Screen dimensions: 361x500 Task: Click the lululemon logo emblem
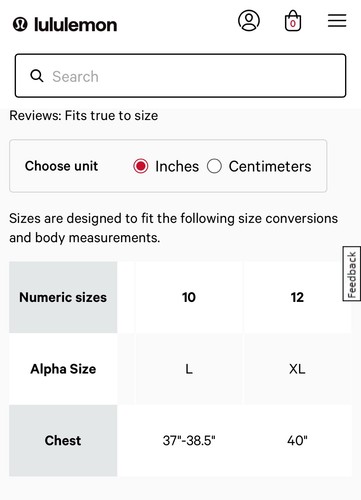(20, 25)
